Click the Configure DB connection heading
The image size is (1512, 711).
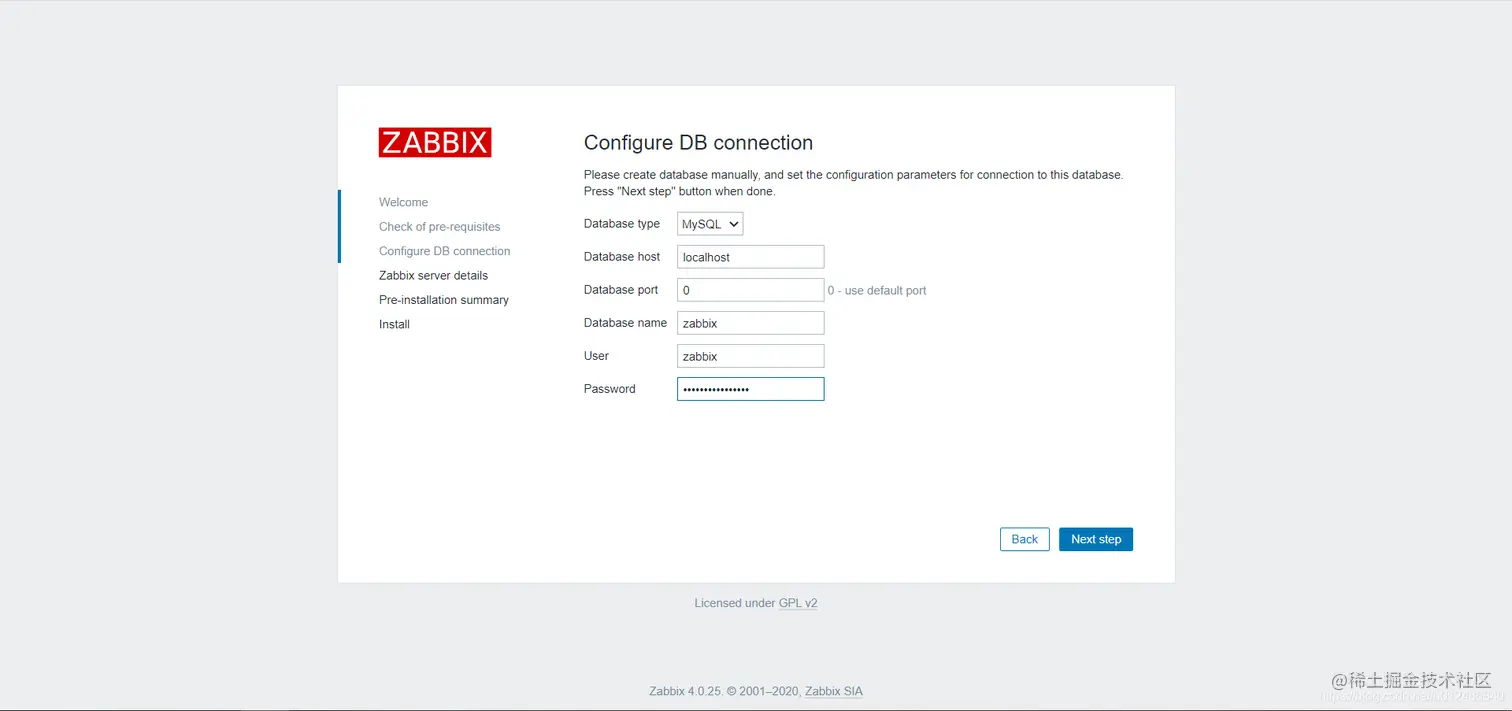[x=699, y=143]
